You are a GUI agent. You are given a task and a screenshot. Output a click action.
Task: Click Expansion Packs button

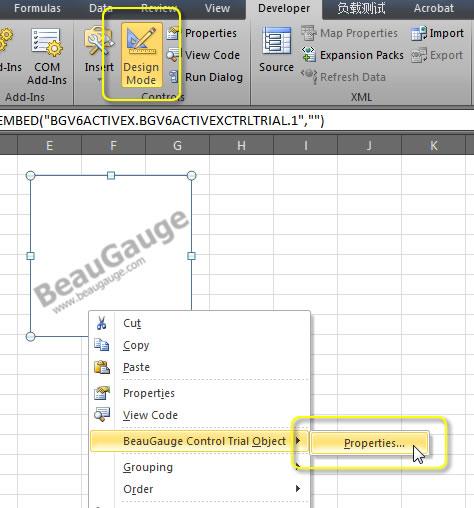[x=352, y=55]
